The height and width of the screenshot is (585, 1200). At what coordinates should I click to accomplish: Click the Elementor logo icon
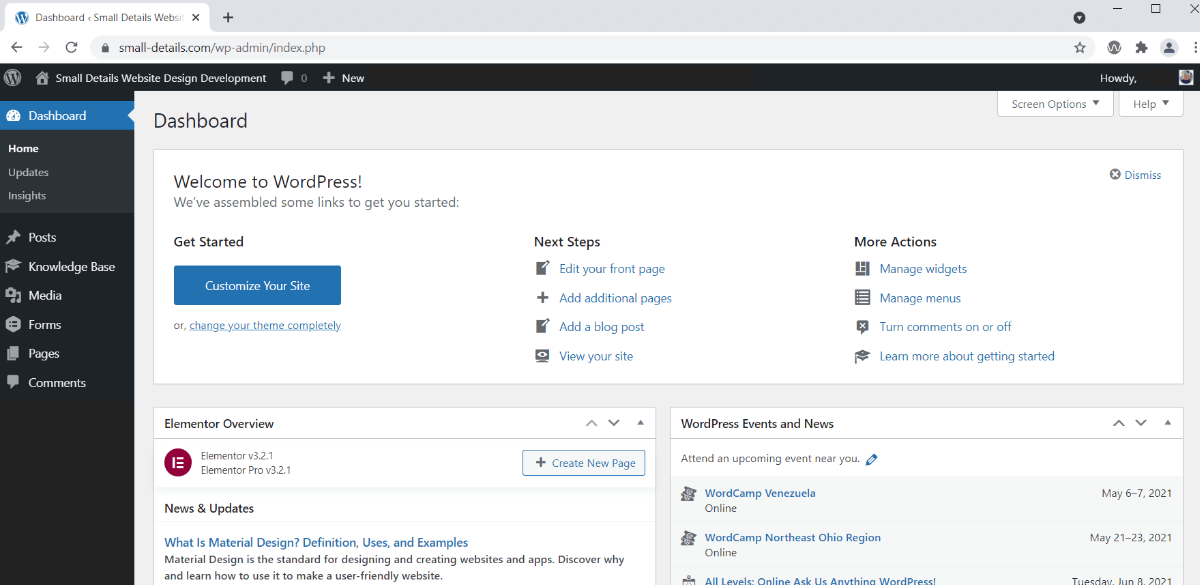coord(178,462)
